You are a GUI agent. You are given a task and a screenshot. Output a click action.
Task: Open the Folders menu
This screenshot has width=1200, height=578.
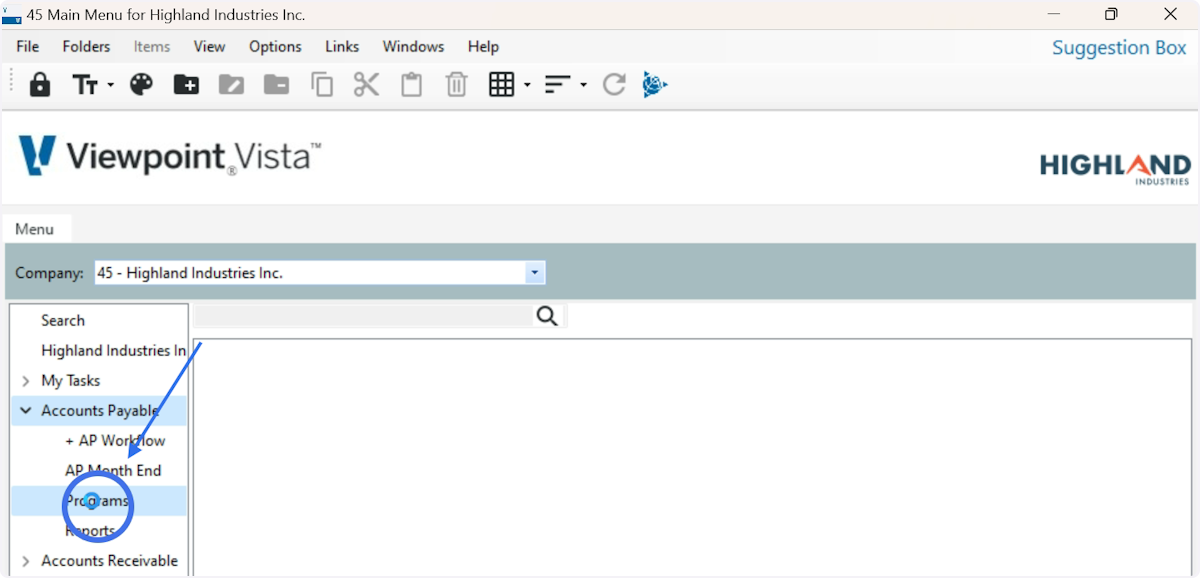coord(86,47)
